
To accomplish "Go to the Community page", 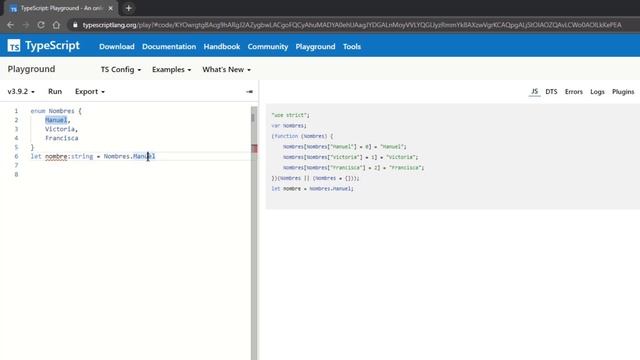I will [268, 47].
